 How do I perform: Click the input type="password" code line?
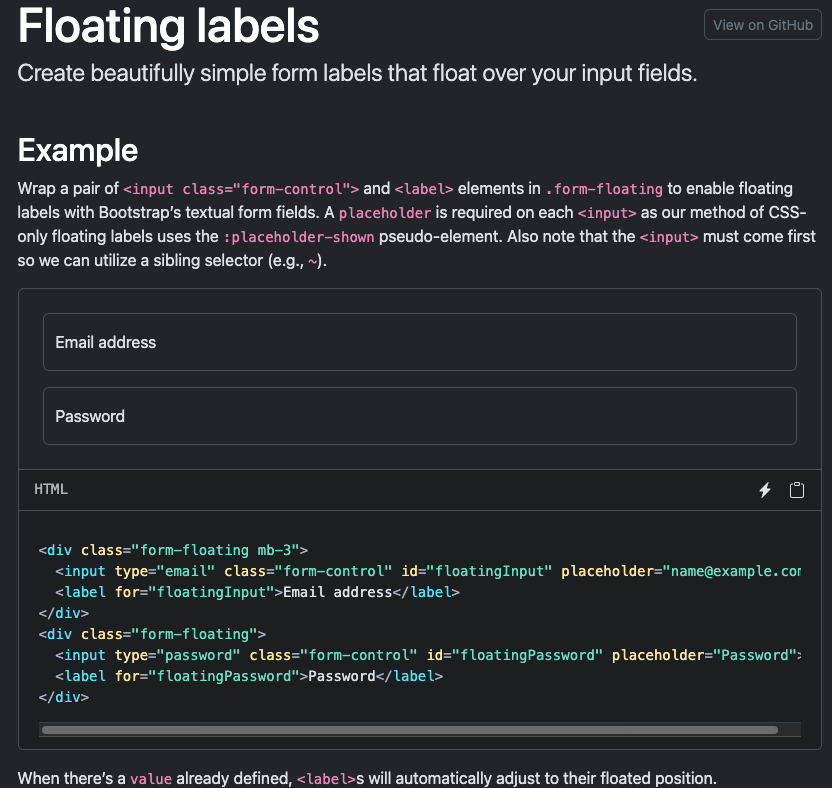coord(428,655)
